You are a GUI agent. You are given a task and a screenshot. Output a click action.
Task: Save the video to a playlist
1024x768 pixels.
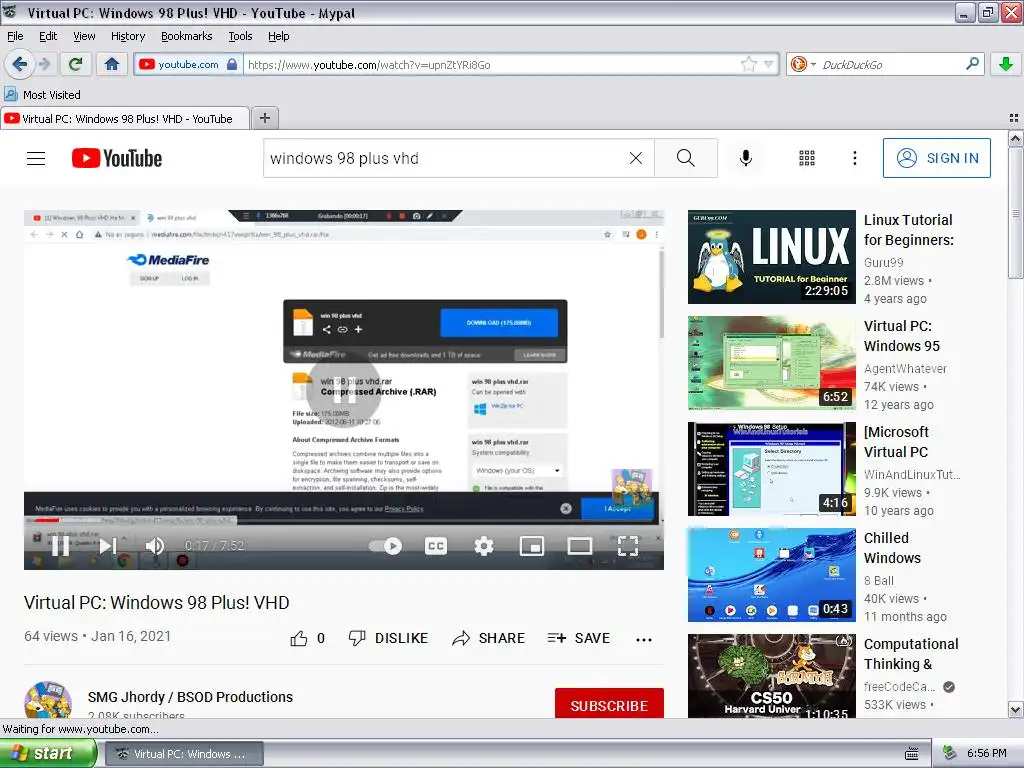[x=579, y=638]
